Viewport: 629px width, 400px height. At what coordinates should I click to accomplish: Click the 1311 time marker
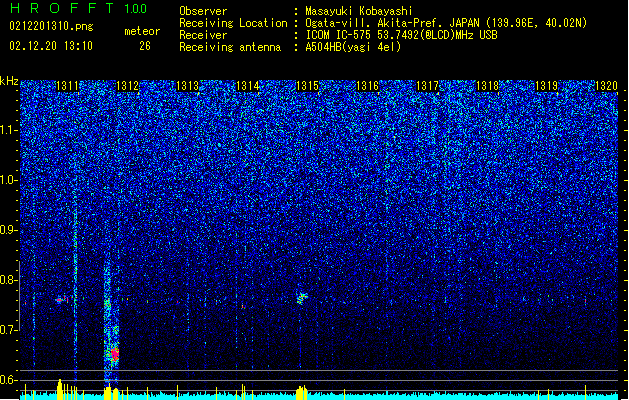coord(67,86)
